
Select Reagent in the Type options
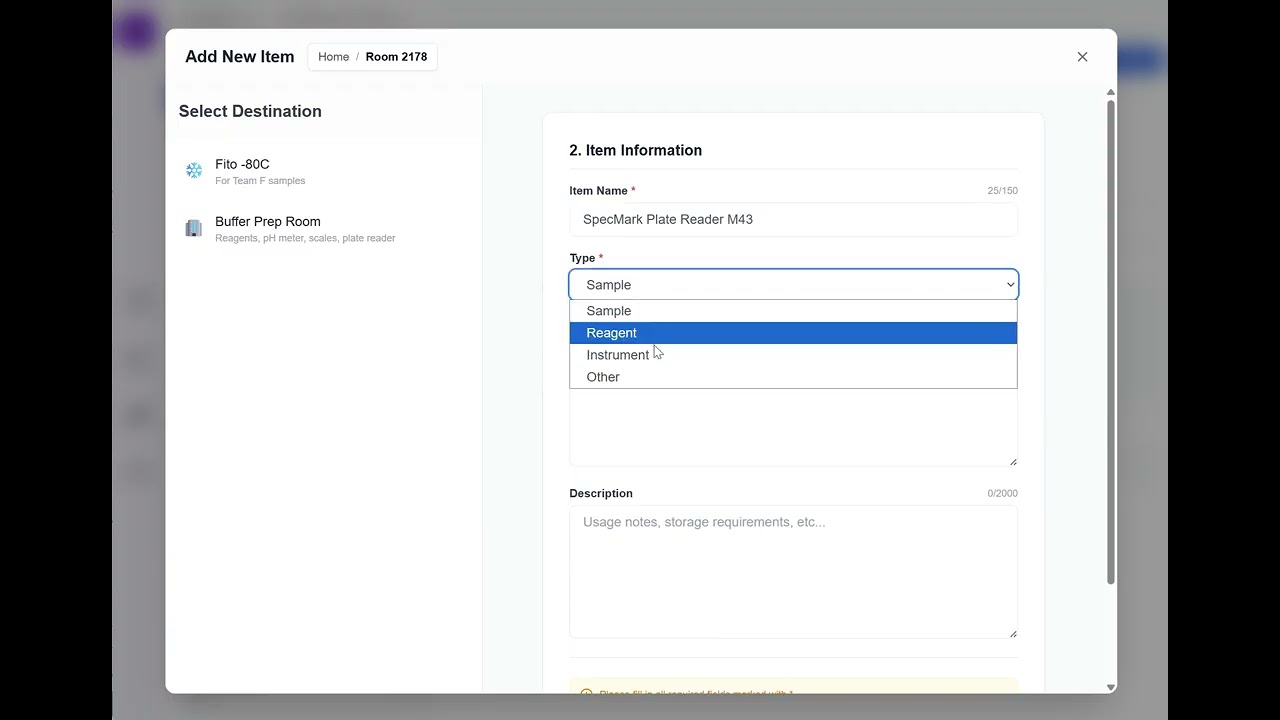tap(611, 333)
